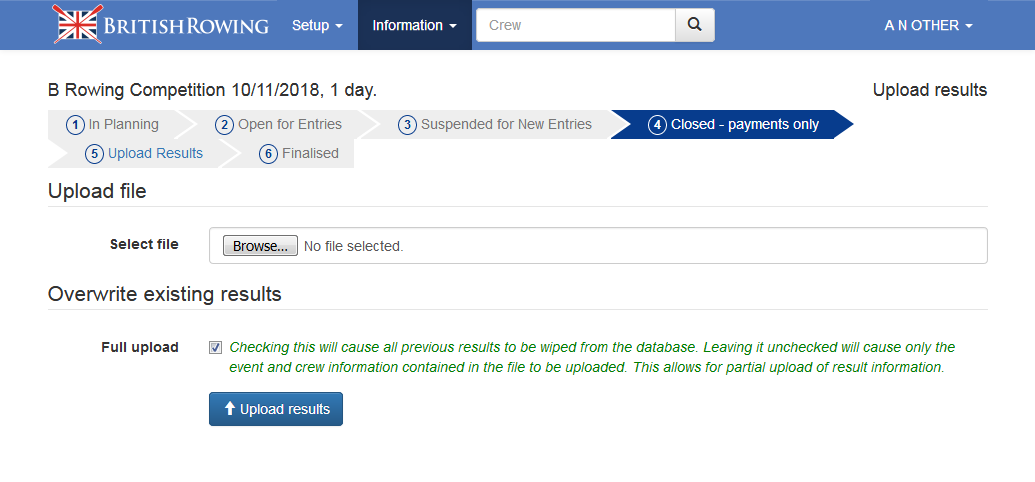Image resolution: width=1035 pixels, height=482 pixels.
Task: Click step 3 circle Suspended for New Entries
Action: (407, 125)
